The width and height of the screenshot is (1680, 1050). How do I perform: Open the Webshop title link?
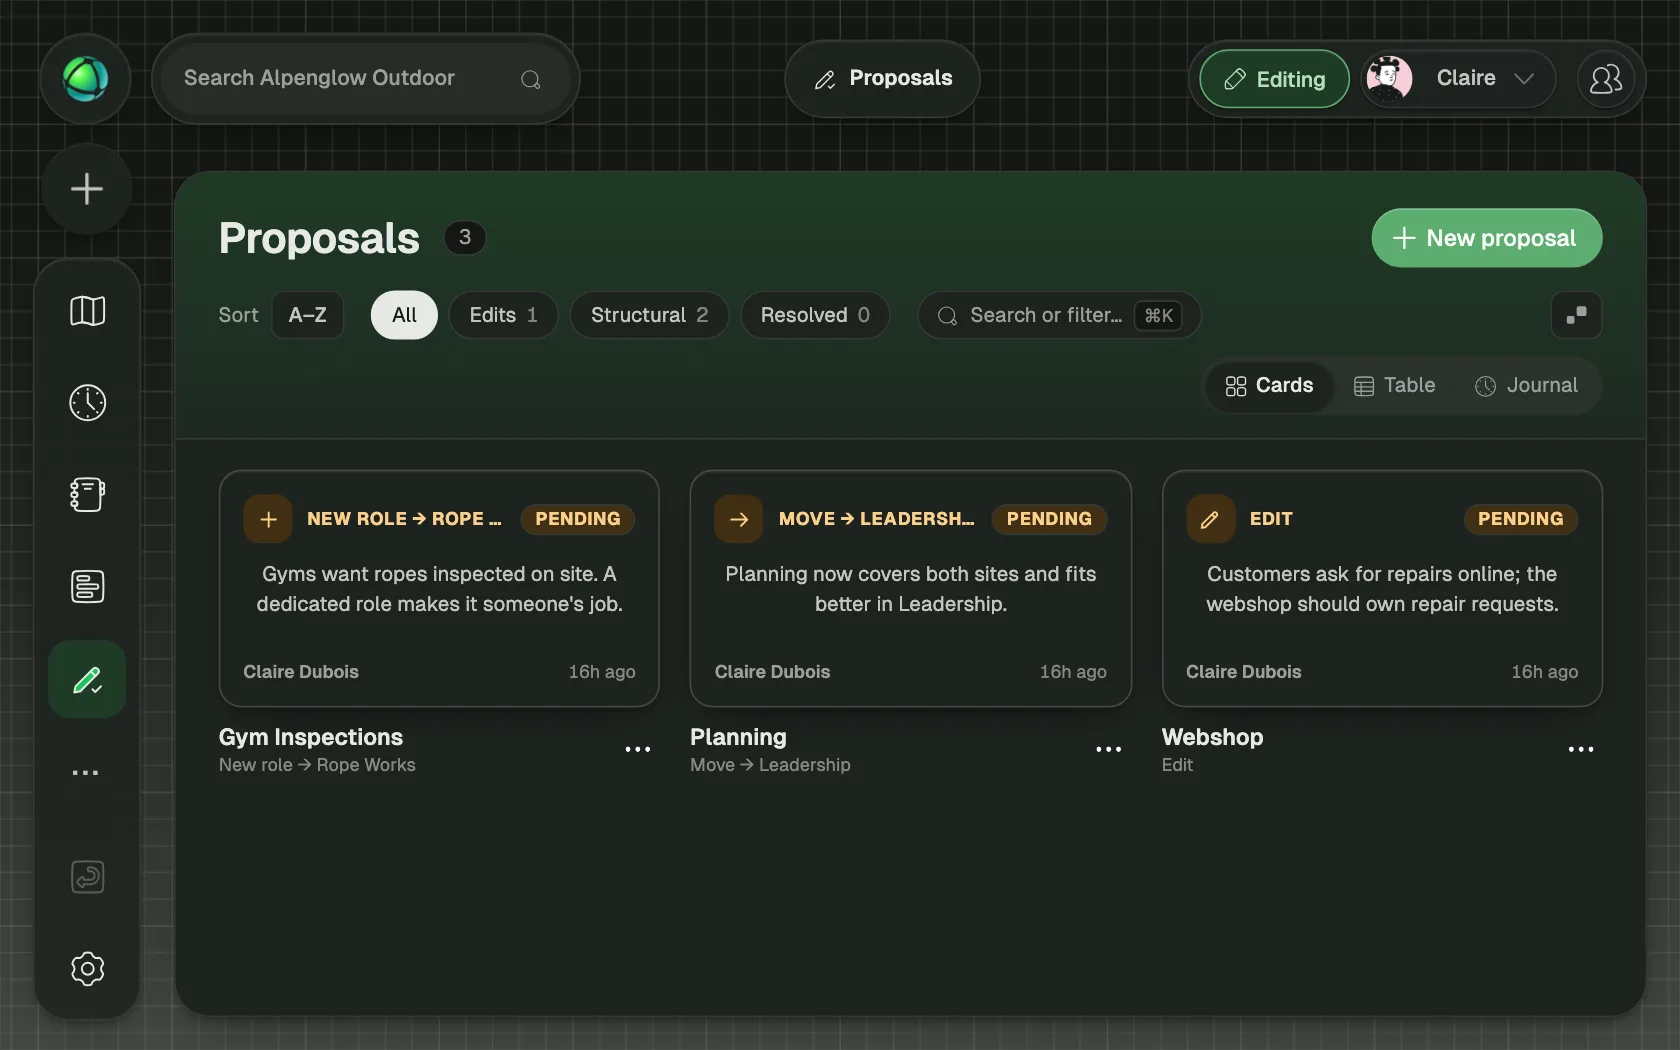tap(1212, 737)
